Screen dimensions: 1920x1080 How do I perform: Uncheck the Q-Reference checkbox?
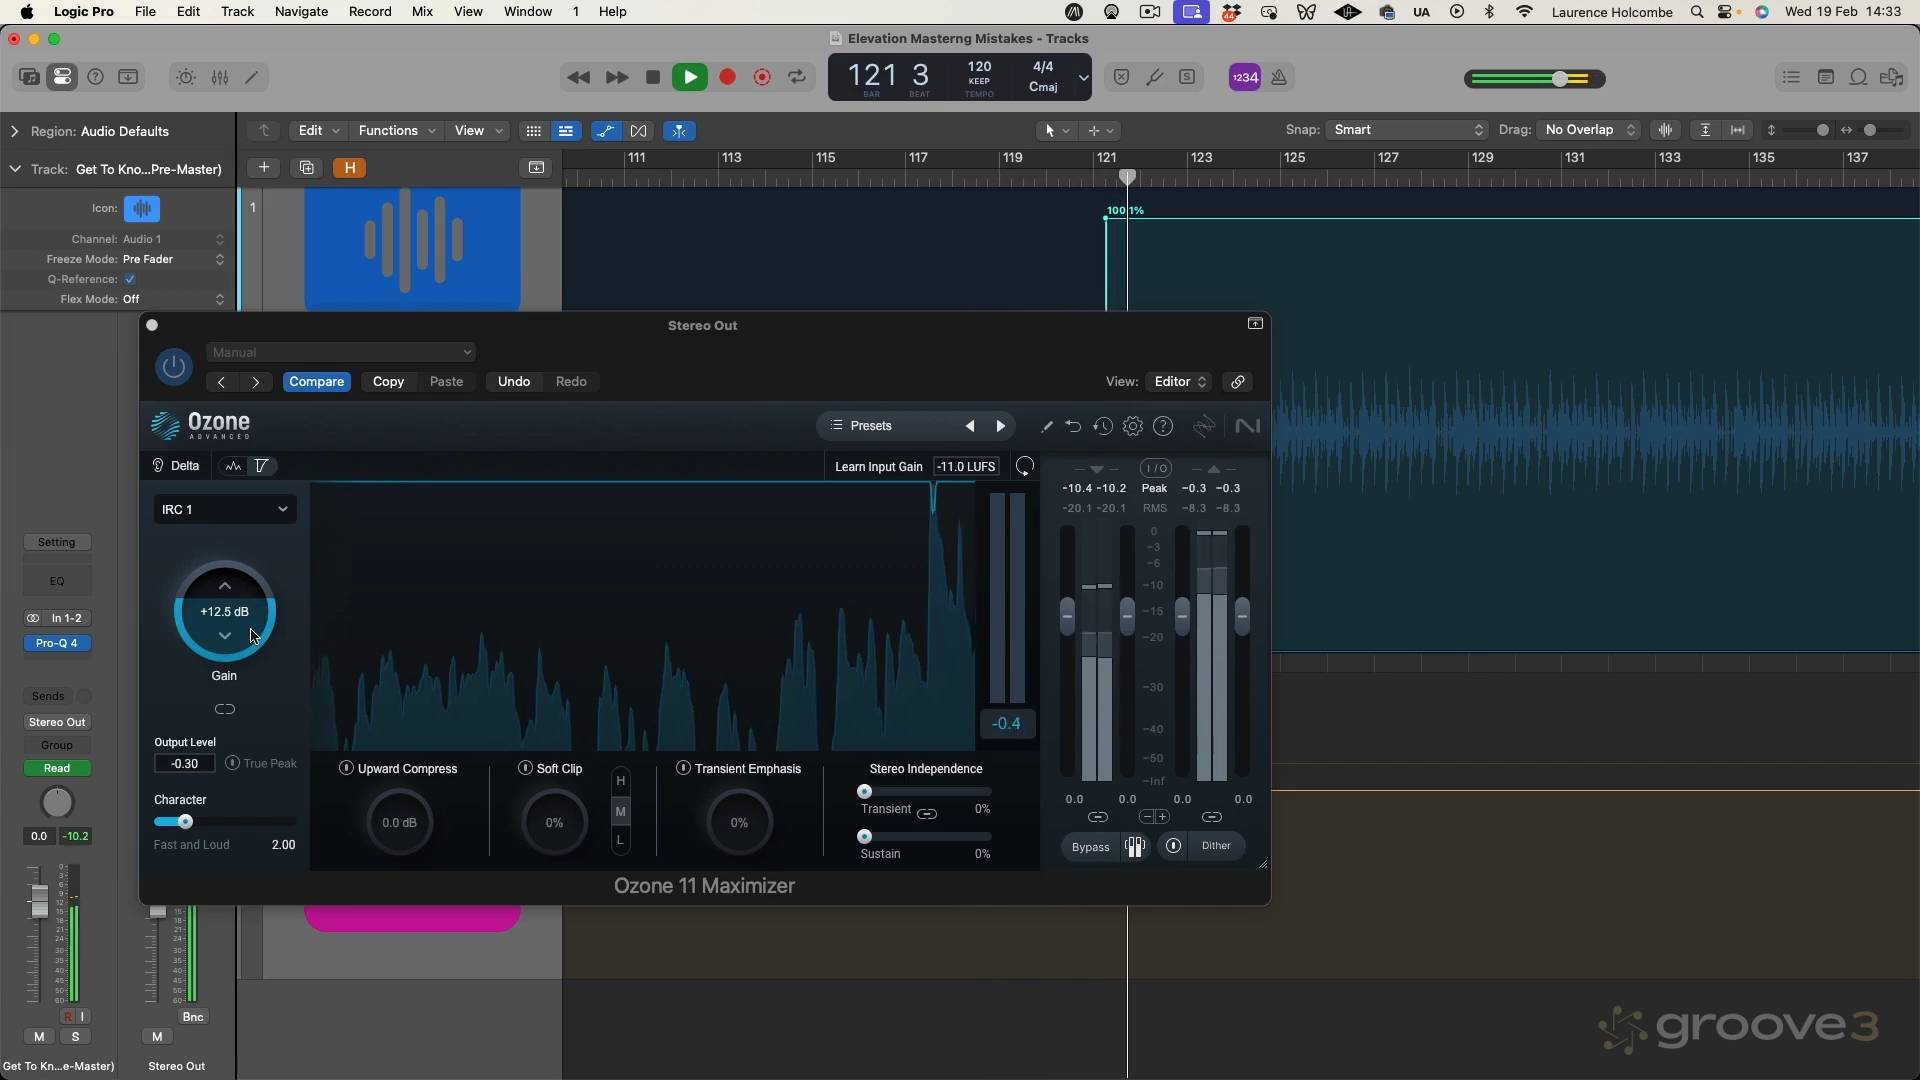pos(130,279)
